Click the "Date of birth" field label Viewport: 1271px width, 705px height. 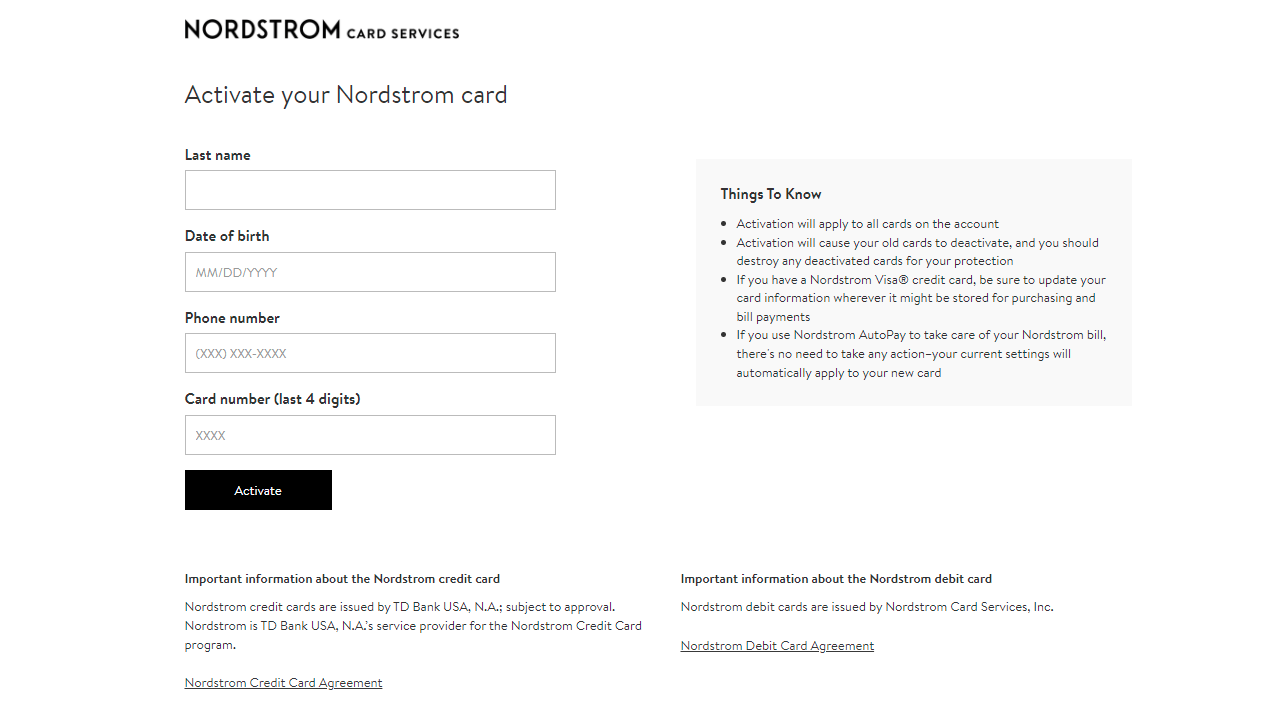click(x=227, y=236)
